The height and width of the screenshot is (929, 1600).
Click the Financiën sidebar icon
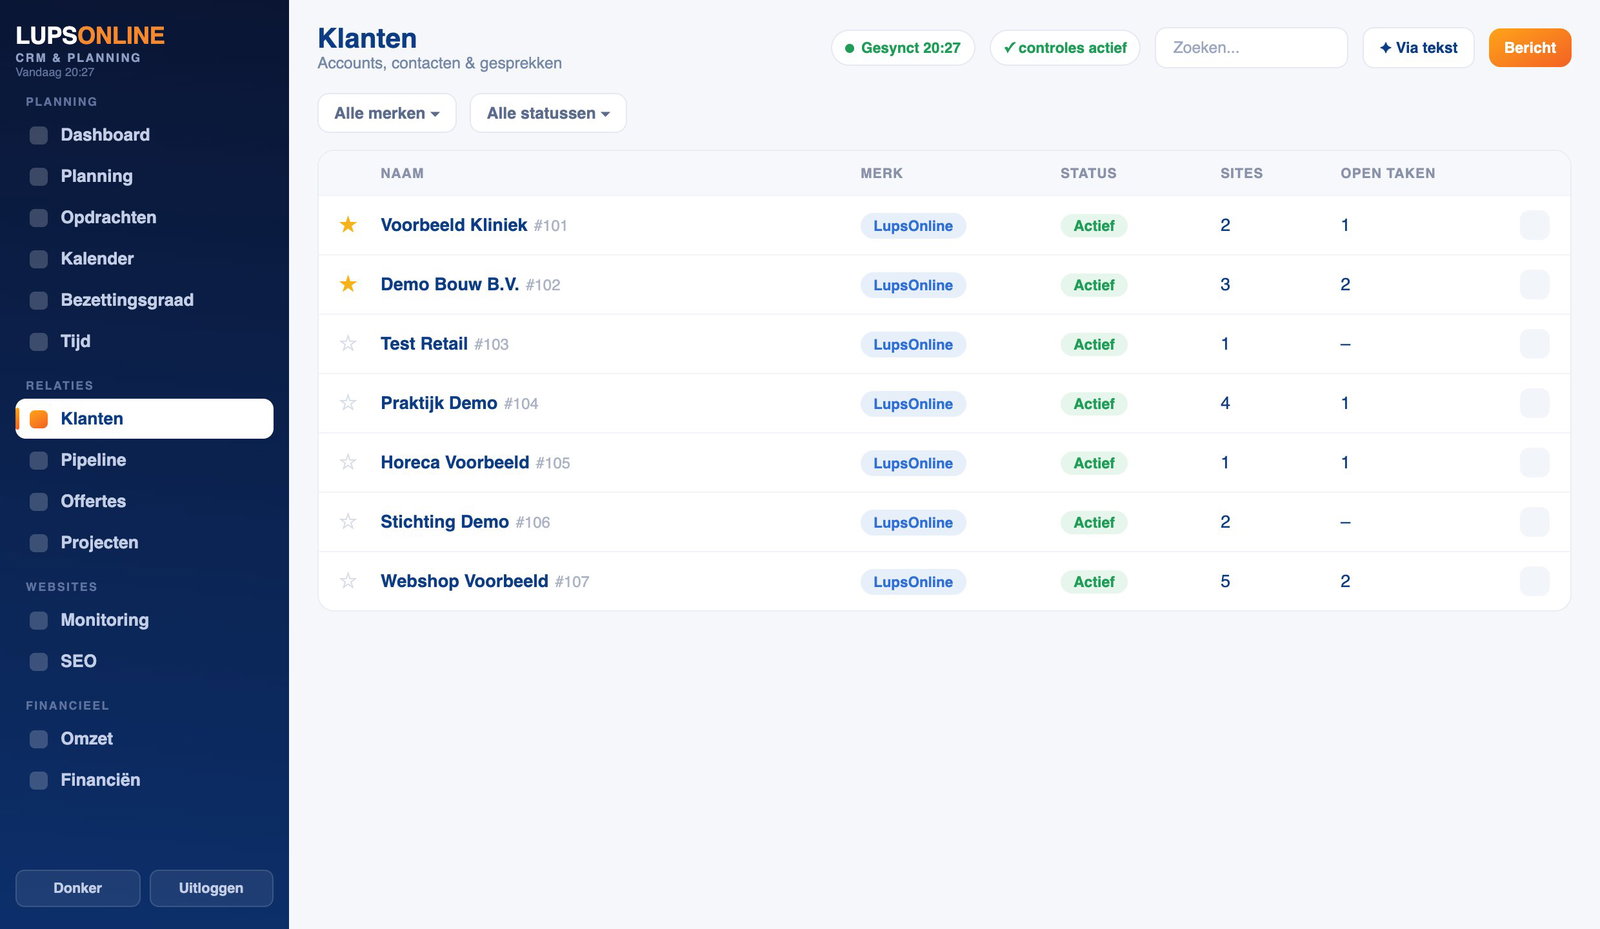pyautogui.click(x=39, y=780)
